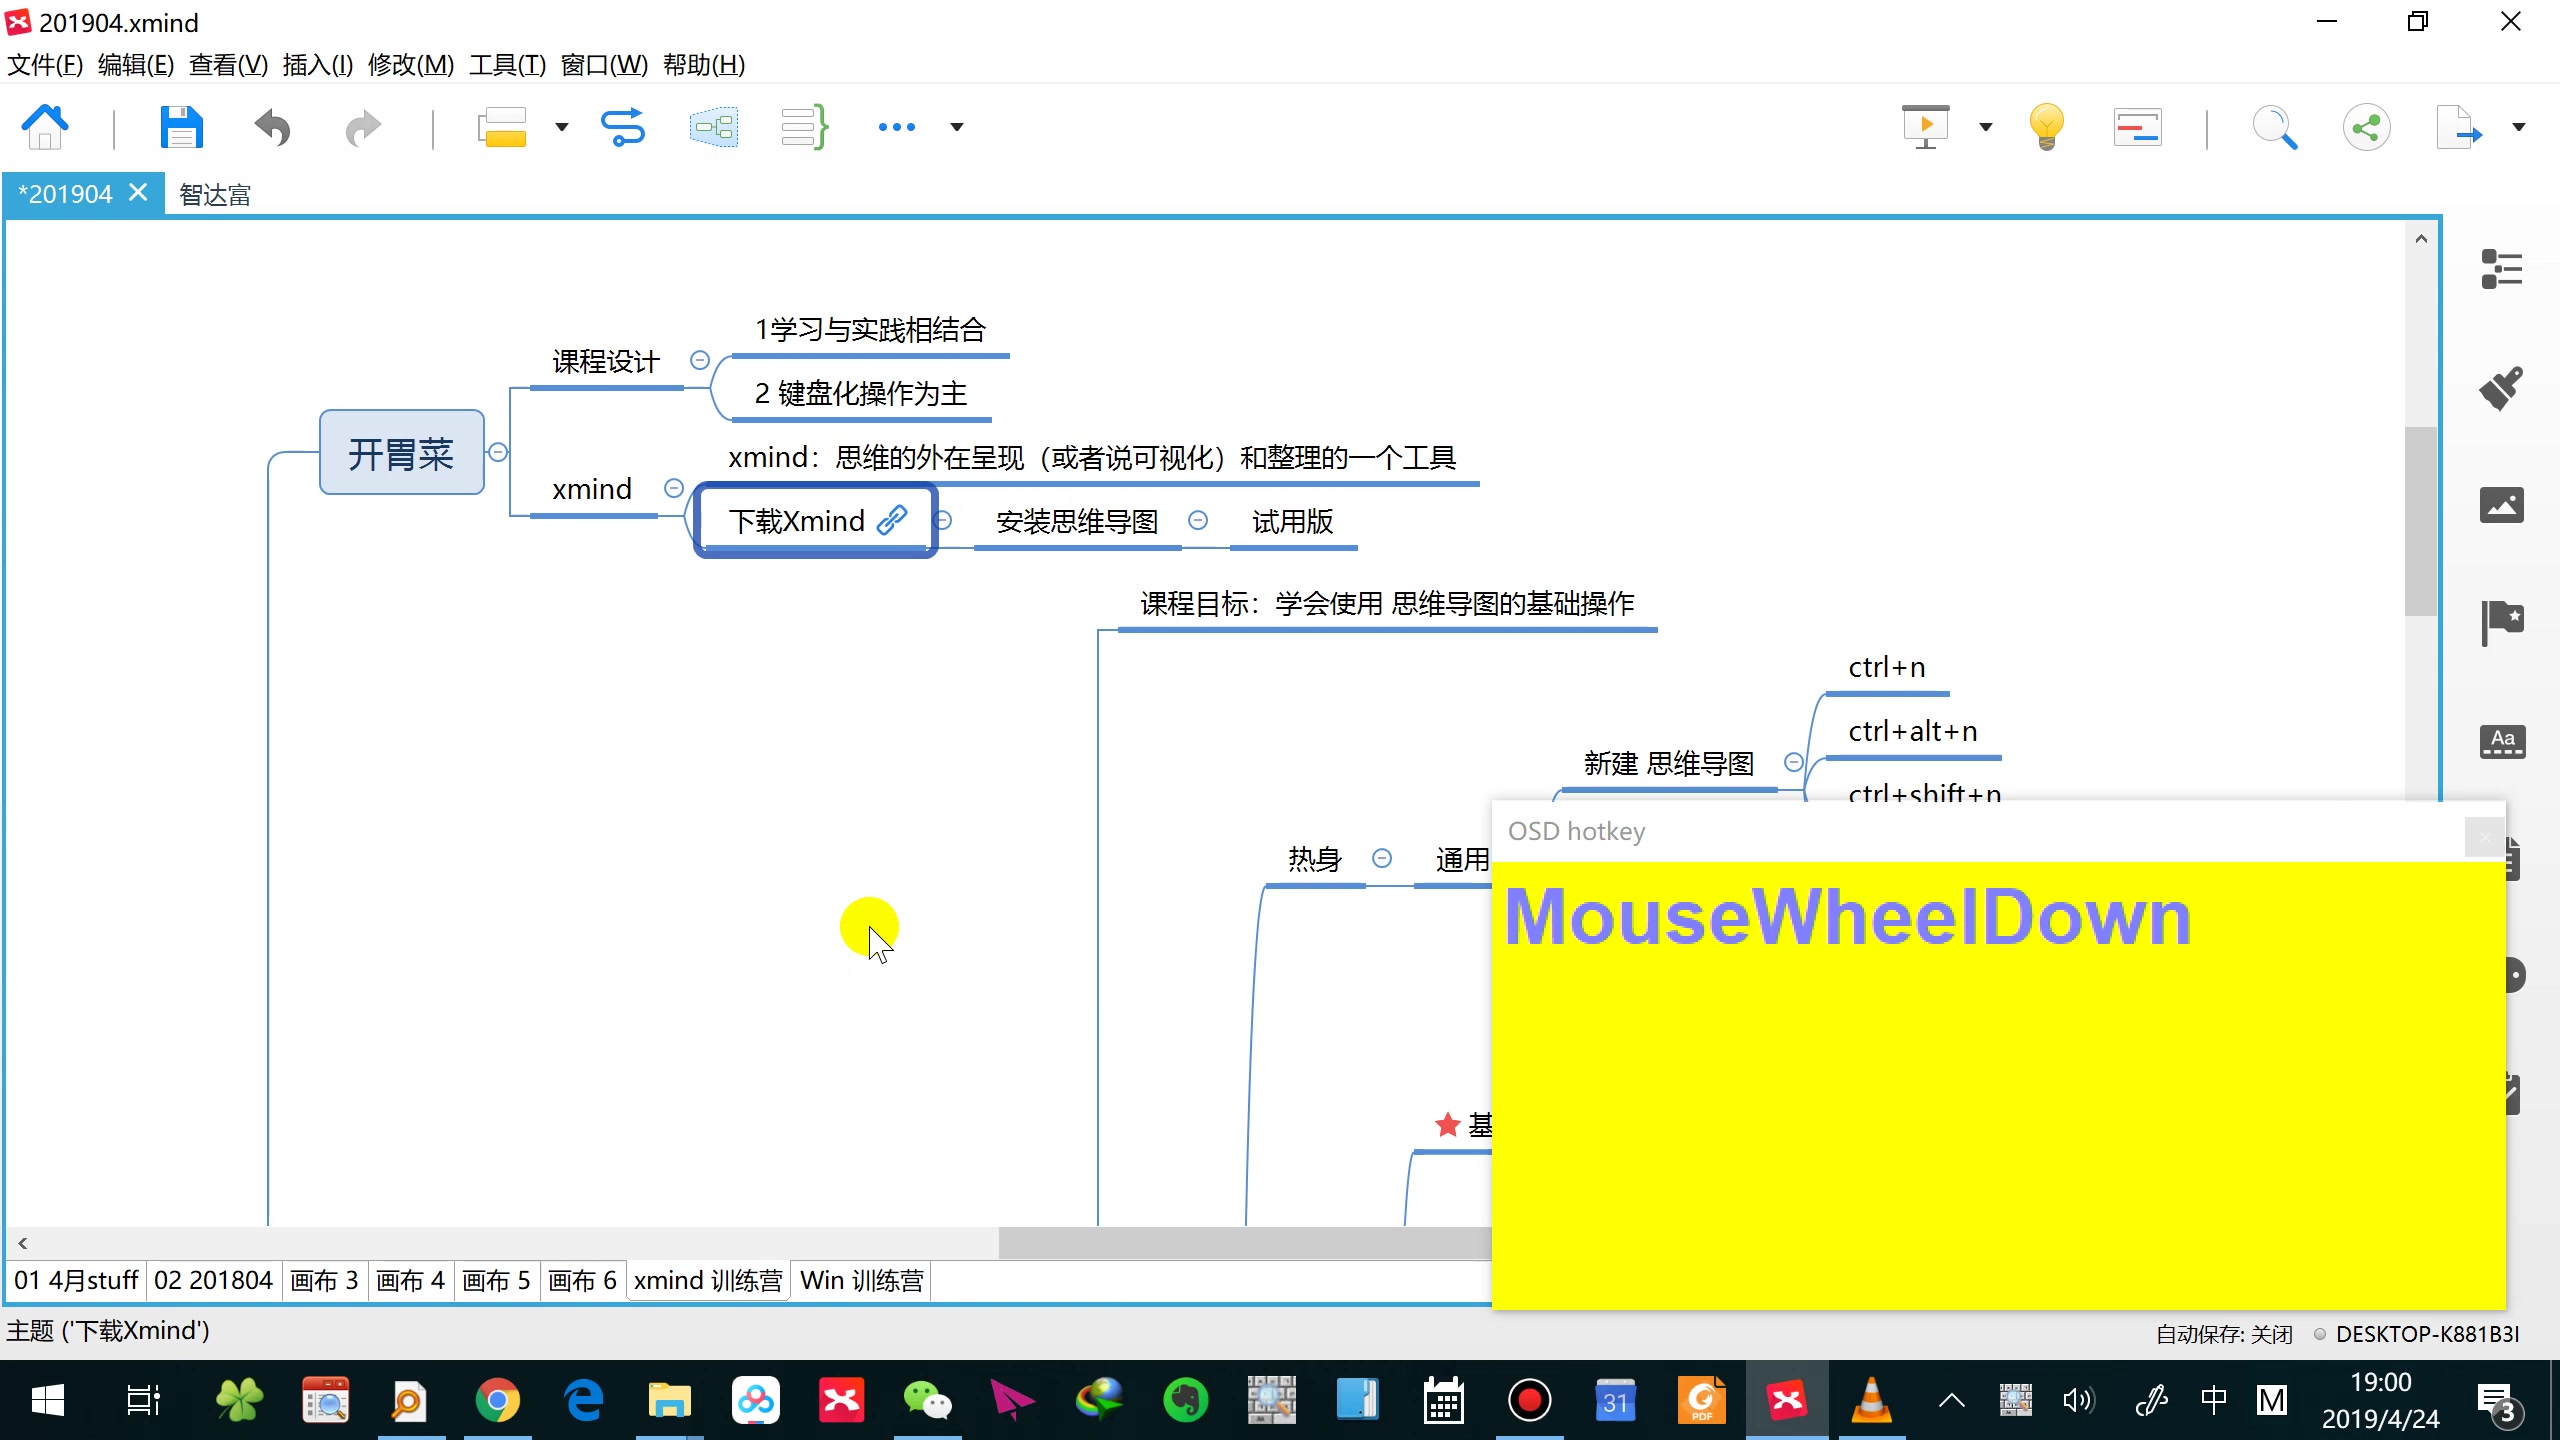Screen dimensions: 2560x1440
Task: Collapse the 新建 思维导图 branch
Action: coord(1794,762)
